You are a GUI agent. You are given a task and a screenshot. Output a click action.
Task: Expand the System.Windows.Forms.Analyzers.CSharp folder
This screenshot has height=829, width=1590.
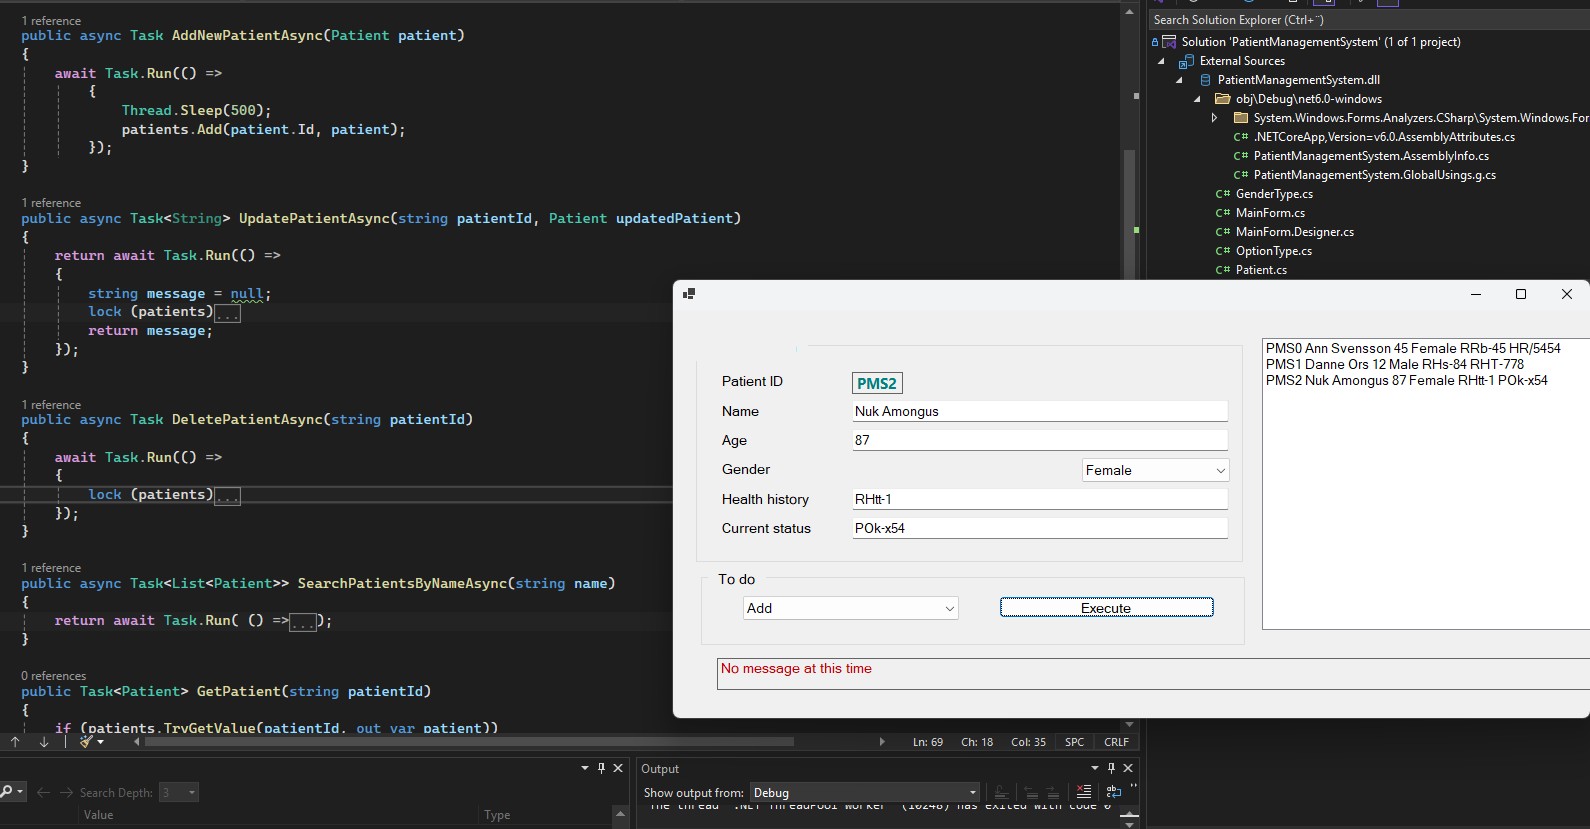click(x=1215, y=118)
